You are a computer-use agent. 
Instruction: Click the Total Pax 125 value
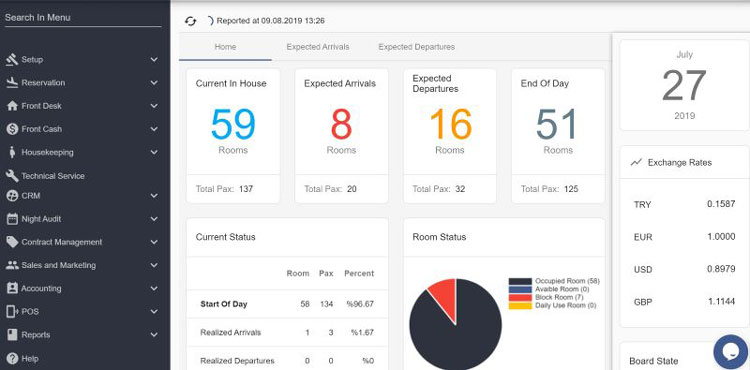click(571, 189)
